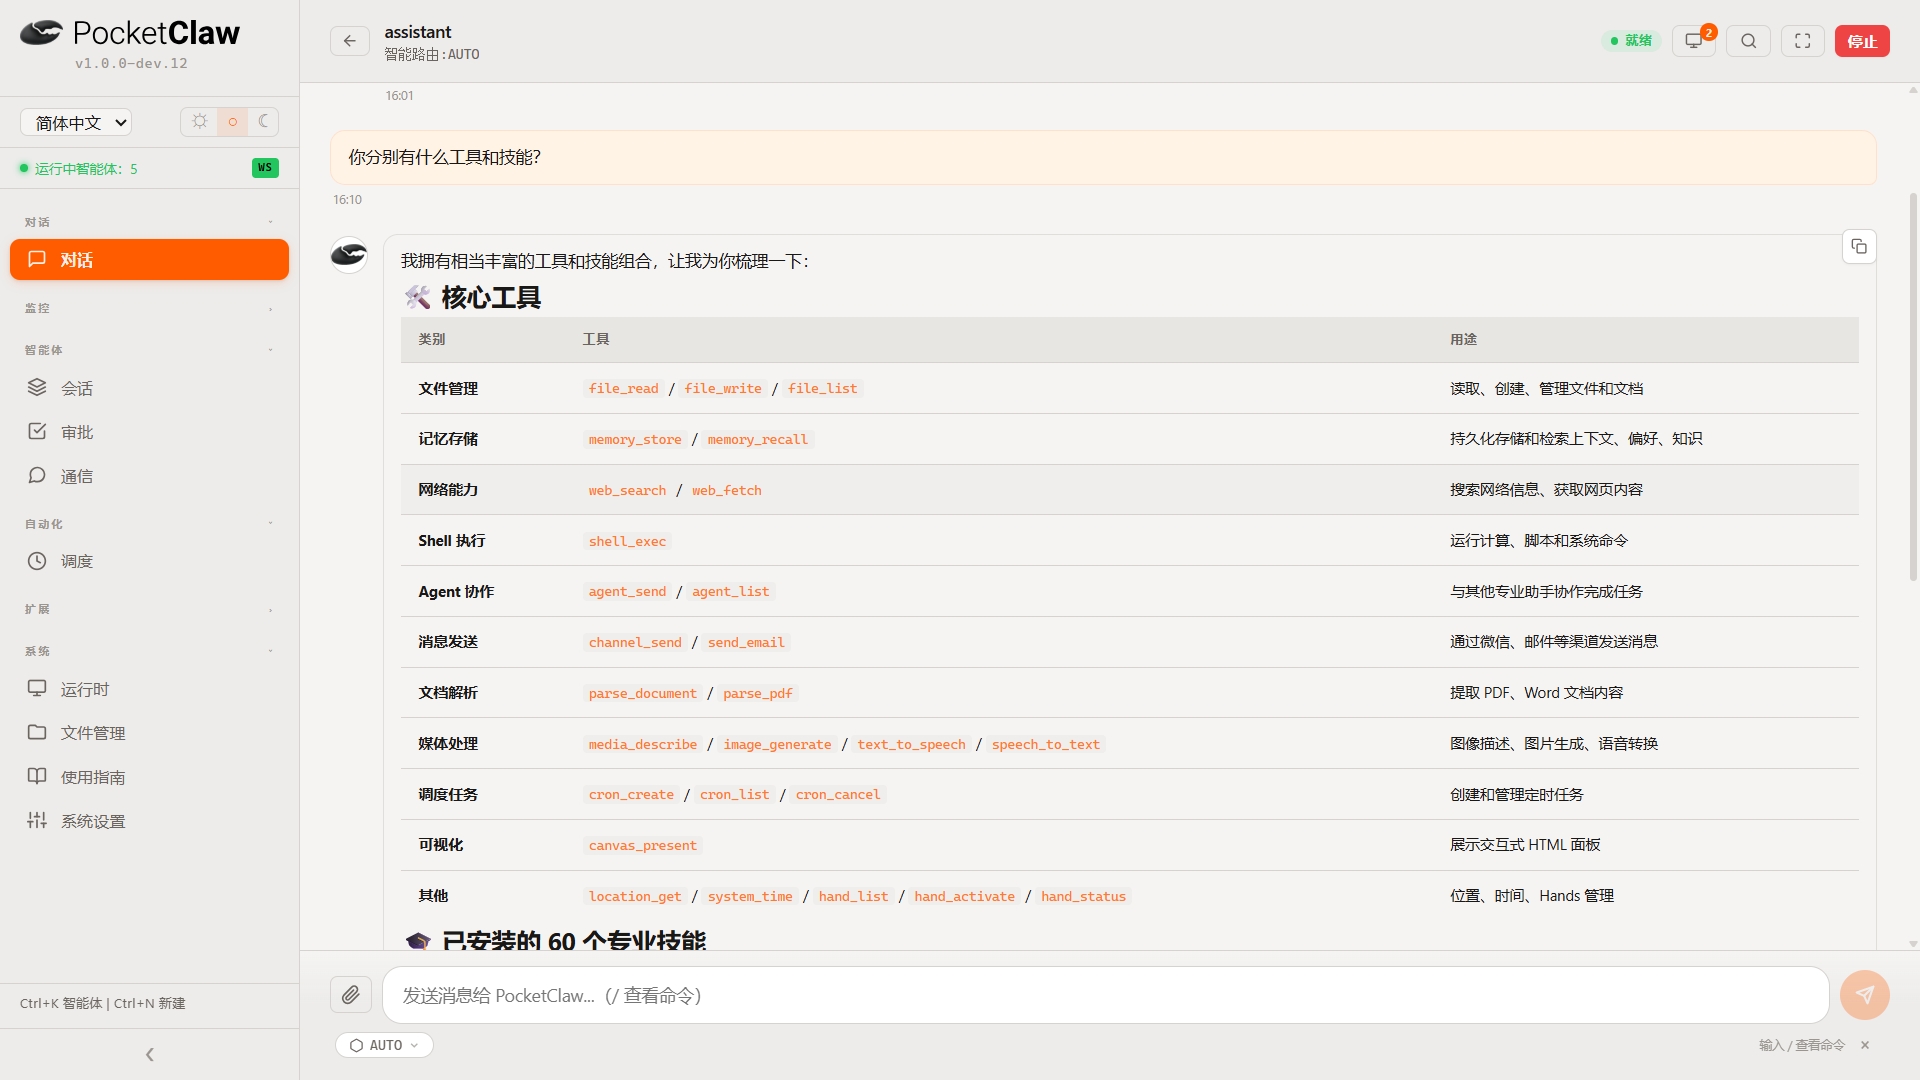Image resolution: width=1920 pixels, height=1080 pixels.
Task: Click the shell_exec tool tag
Action: pyautogui.click(x=627, y=542)
